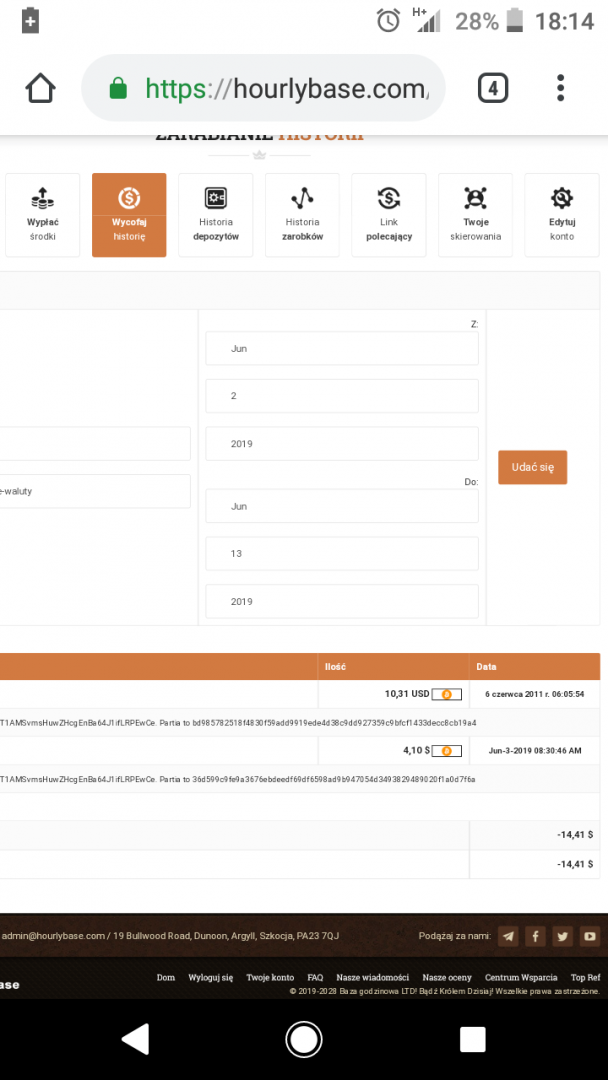This screenshot has height=1080, width=608.
Task: Click the Data column header
Action: pyautogui.click(x=486, y=667)
